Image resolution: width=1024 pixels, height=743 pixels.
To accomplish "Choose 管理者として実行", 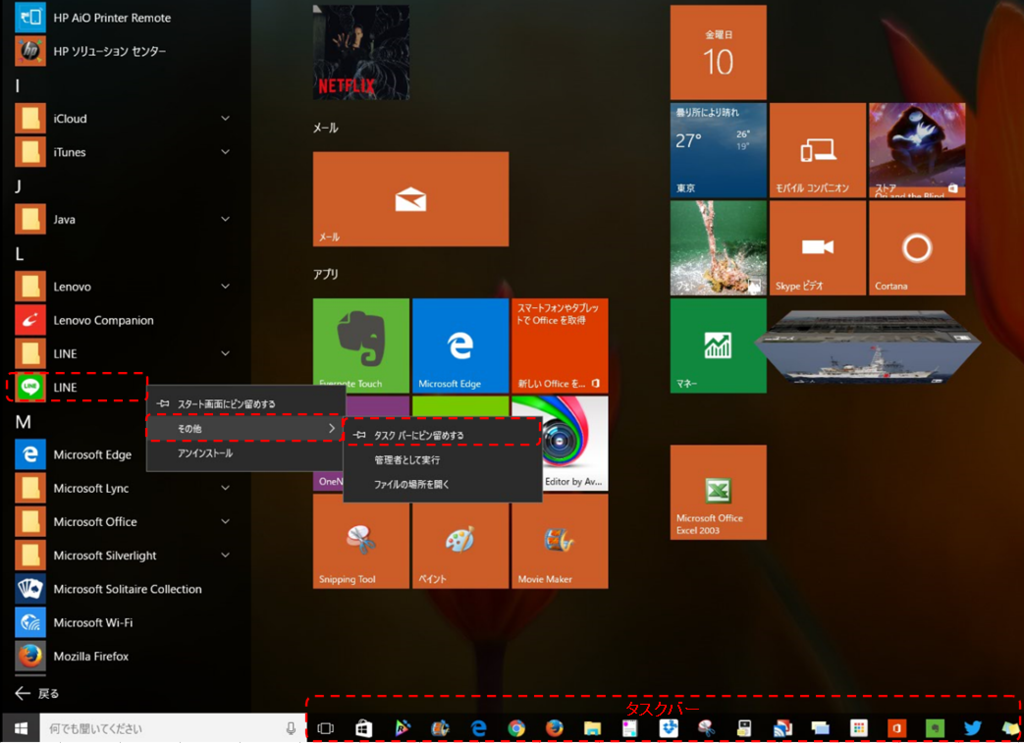I will tap(443, 460).
